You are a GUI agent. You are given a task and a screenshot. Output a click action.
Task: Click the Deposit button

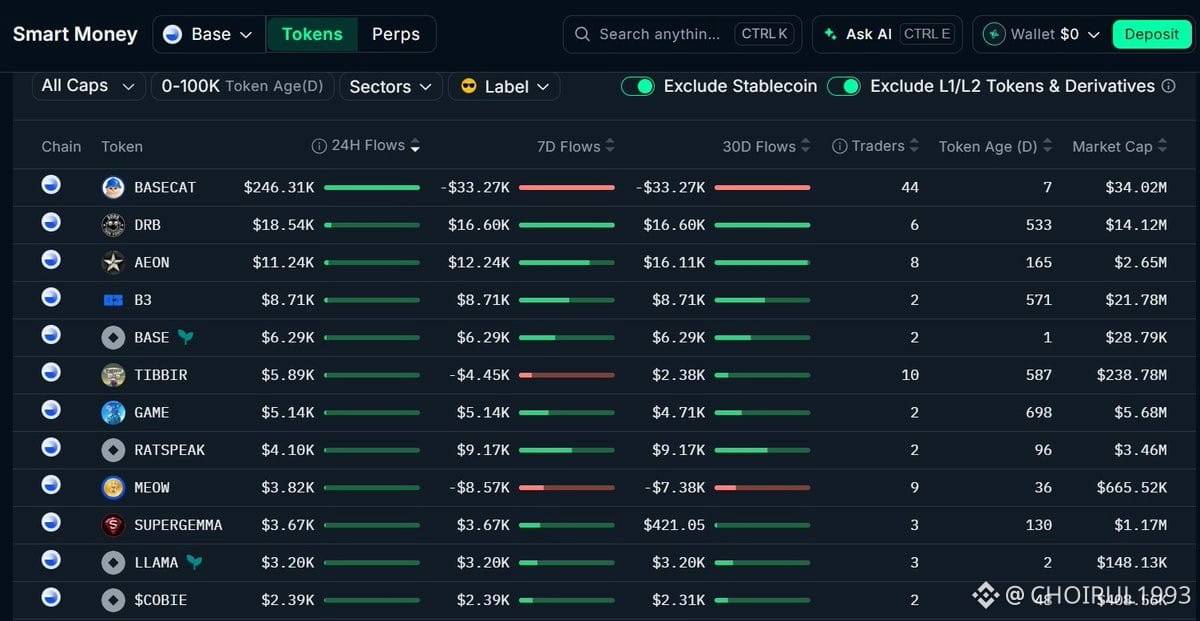[1152, 34]
